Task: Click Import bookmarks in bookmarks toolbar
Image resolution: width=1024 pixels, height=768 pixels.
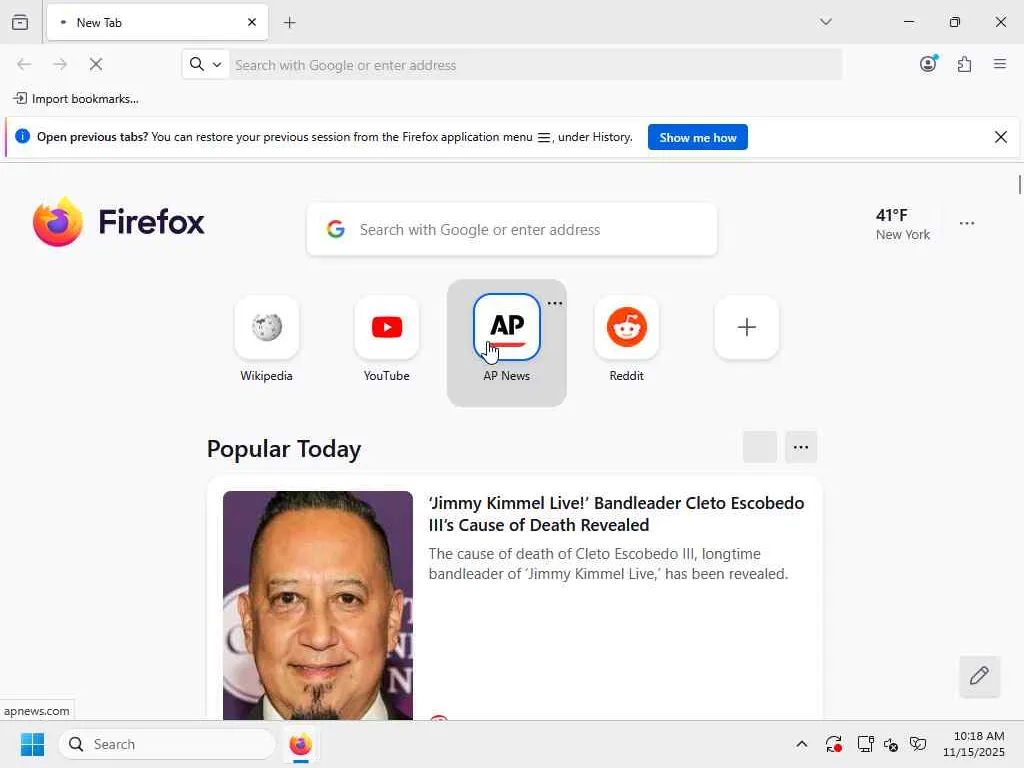Action: [x=76, y=99]
